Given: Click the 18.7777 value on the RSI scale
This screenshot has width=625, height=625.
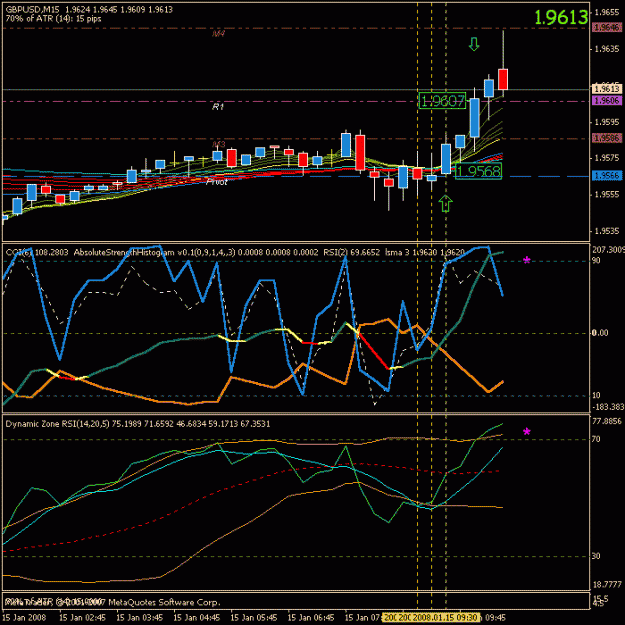Looking at the screenshot, I should click(x=607, y=585).
